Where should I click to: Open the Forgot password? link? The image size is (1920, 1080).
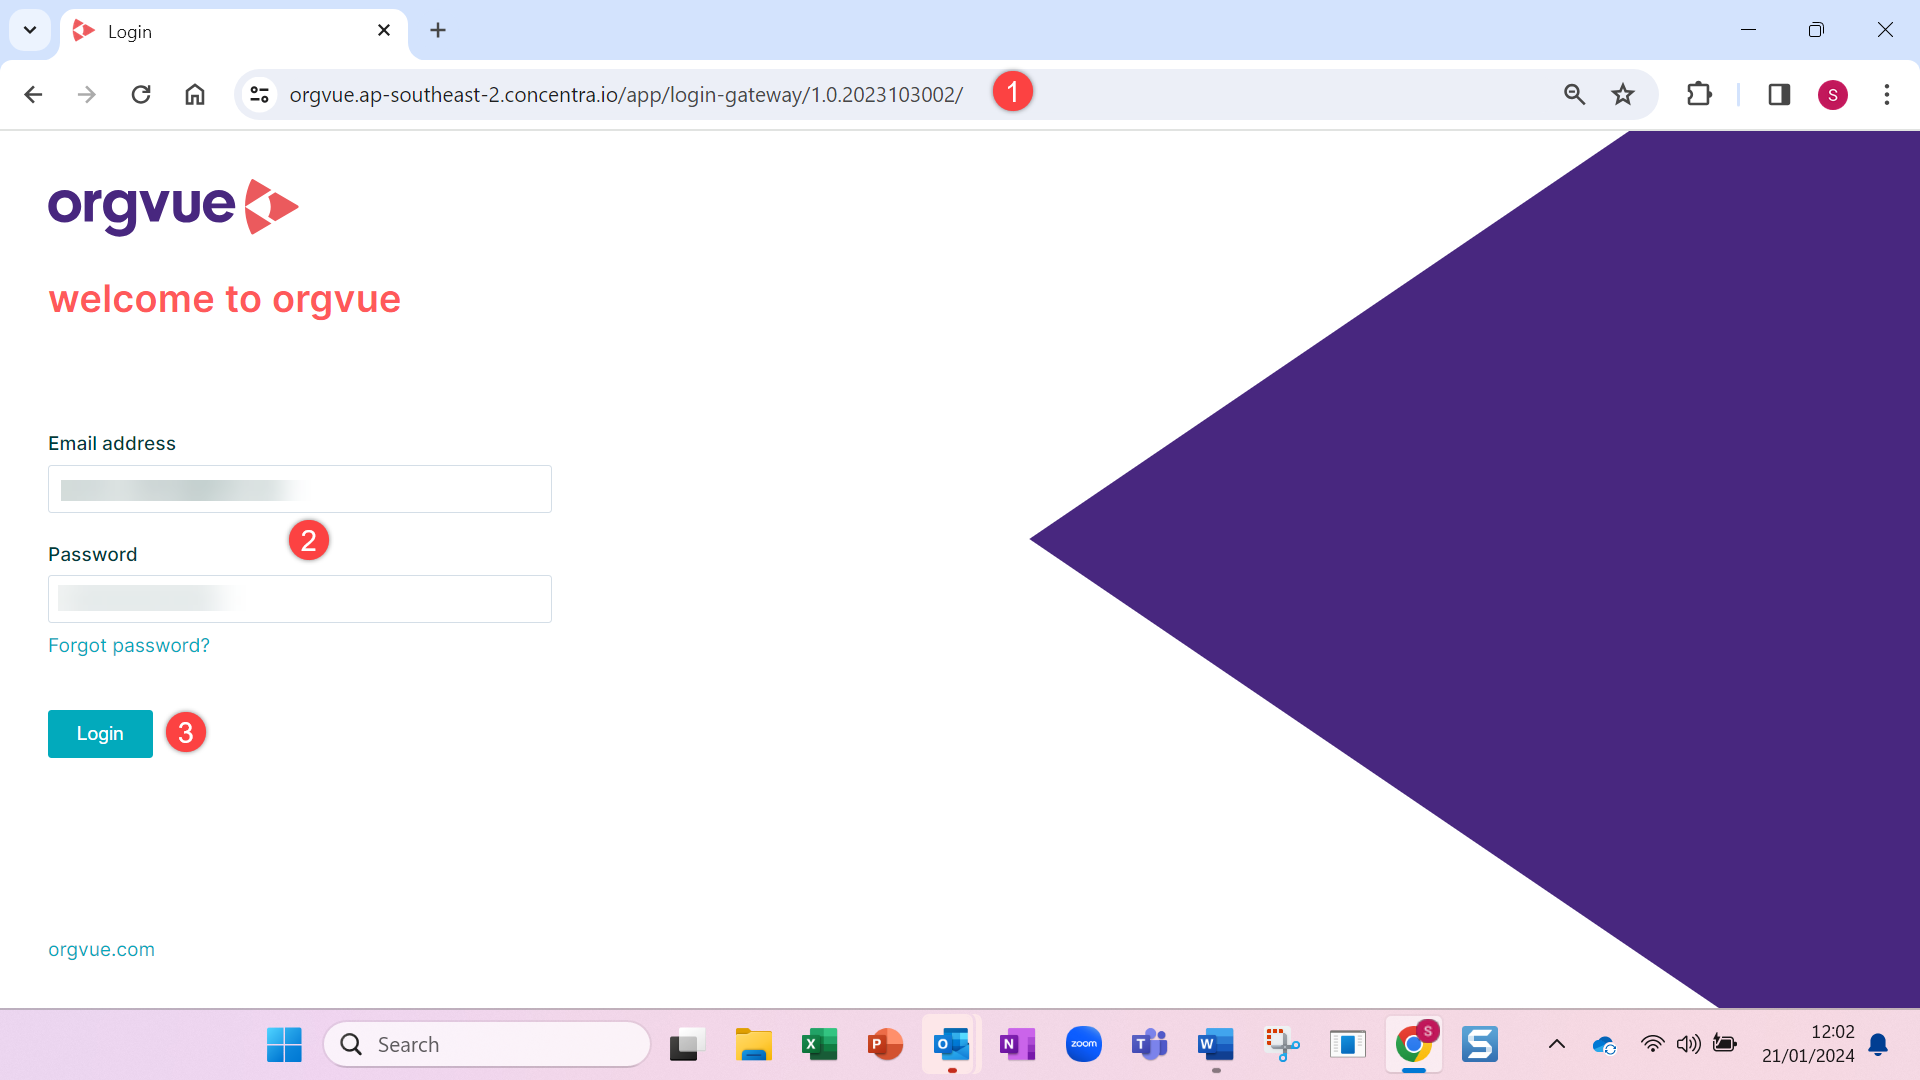click(129, 645)
